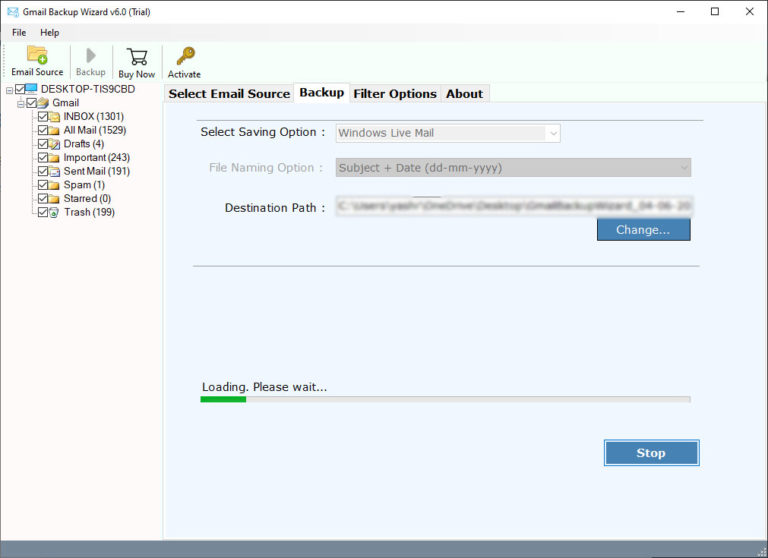Click the Destination Path text field
Viewport: 768px width, 558px height.
click(513, 207)
